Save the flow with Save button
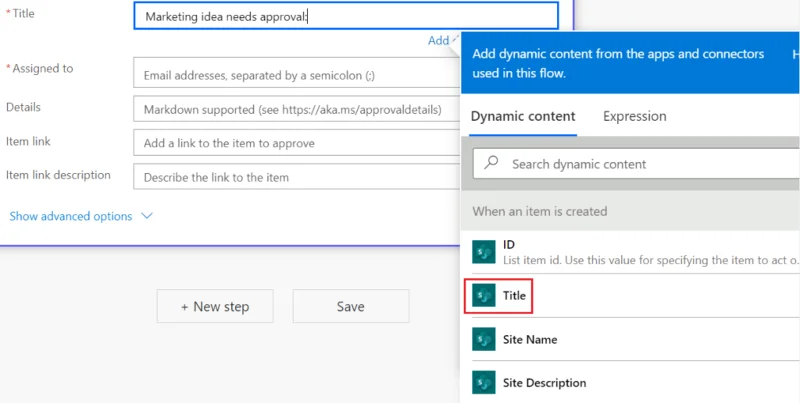This screenshot has height=403, width=800. click(x=351, y=306)
